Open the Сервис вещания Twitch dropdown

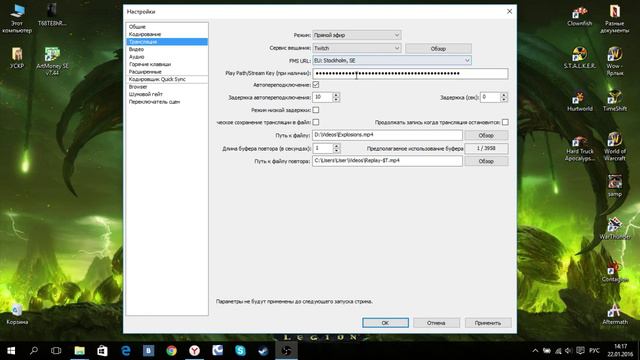tap(357, 48)
